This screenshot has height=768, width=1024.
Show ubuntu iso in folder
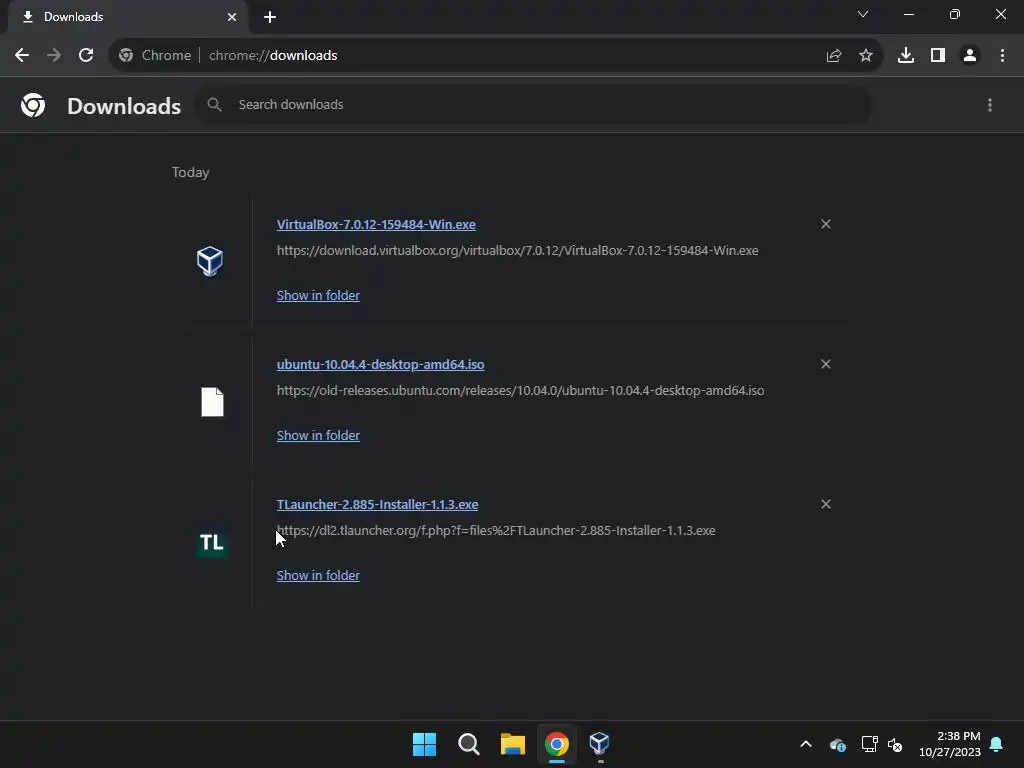pos(318,435)
